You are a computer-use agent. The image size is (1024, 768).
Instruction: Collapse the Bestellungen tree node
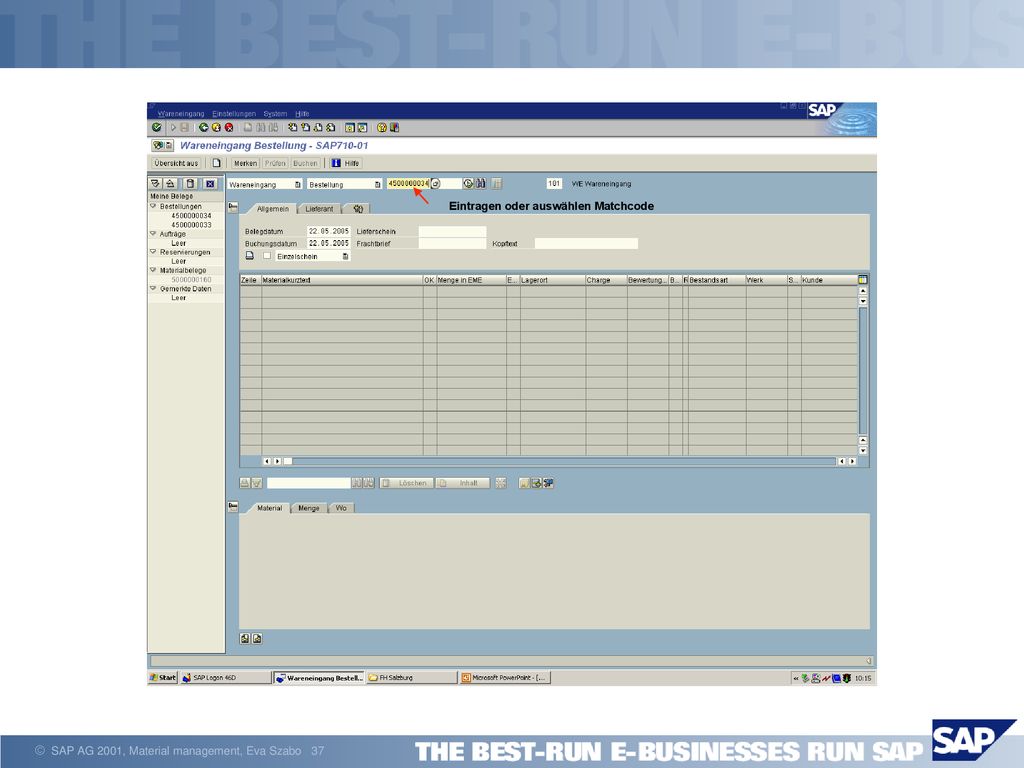coord(153,206)
